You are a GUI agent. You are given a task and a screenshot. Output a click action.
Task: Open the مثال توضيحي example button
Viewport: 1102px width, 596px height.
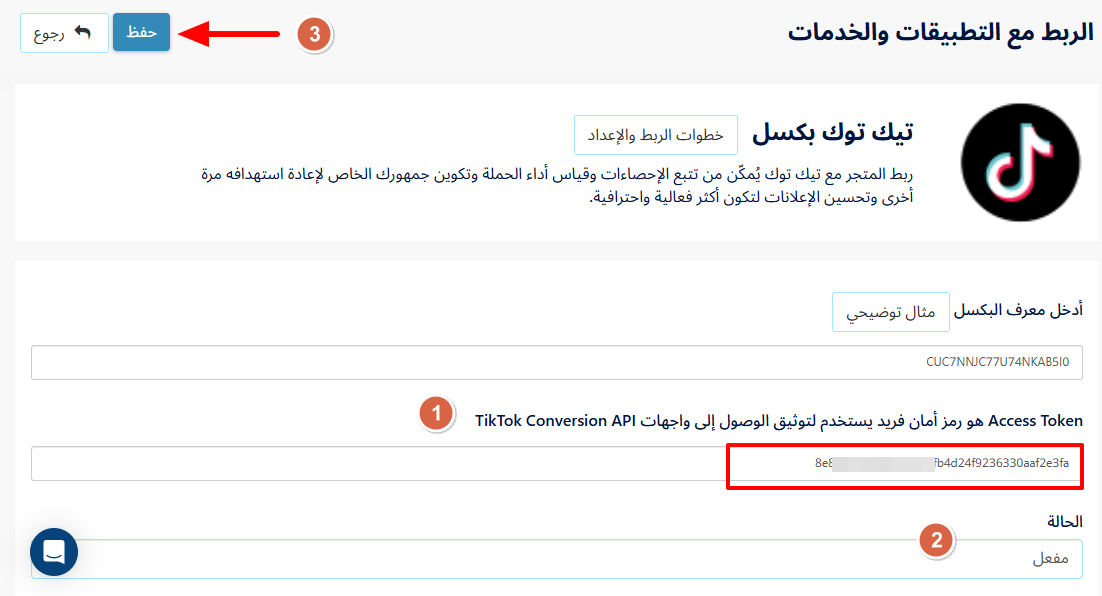point(890,312)
